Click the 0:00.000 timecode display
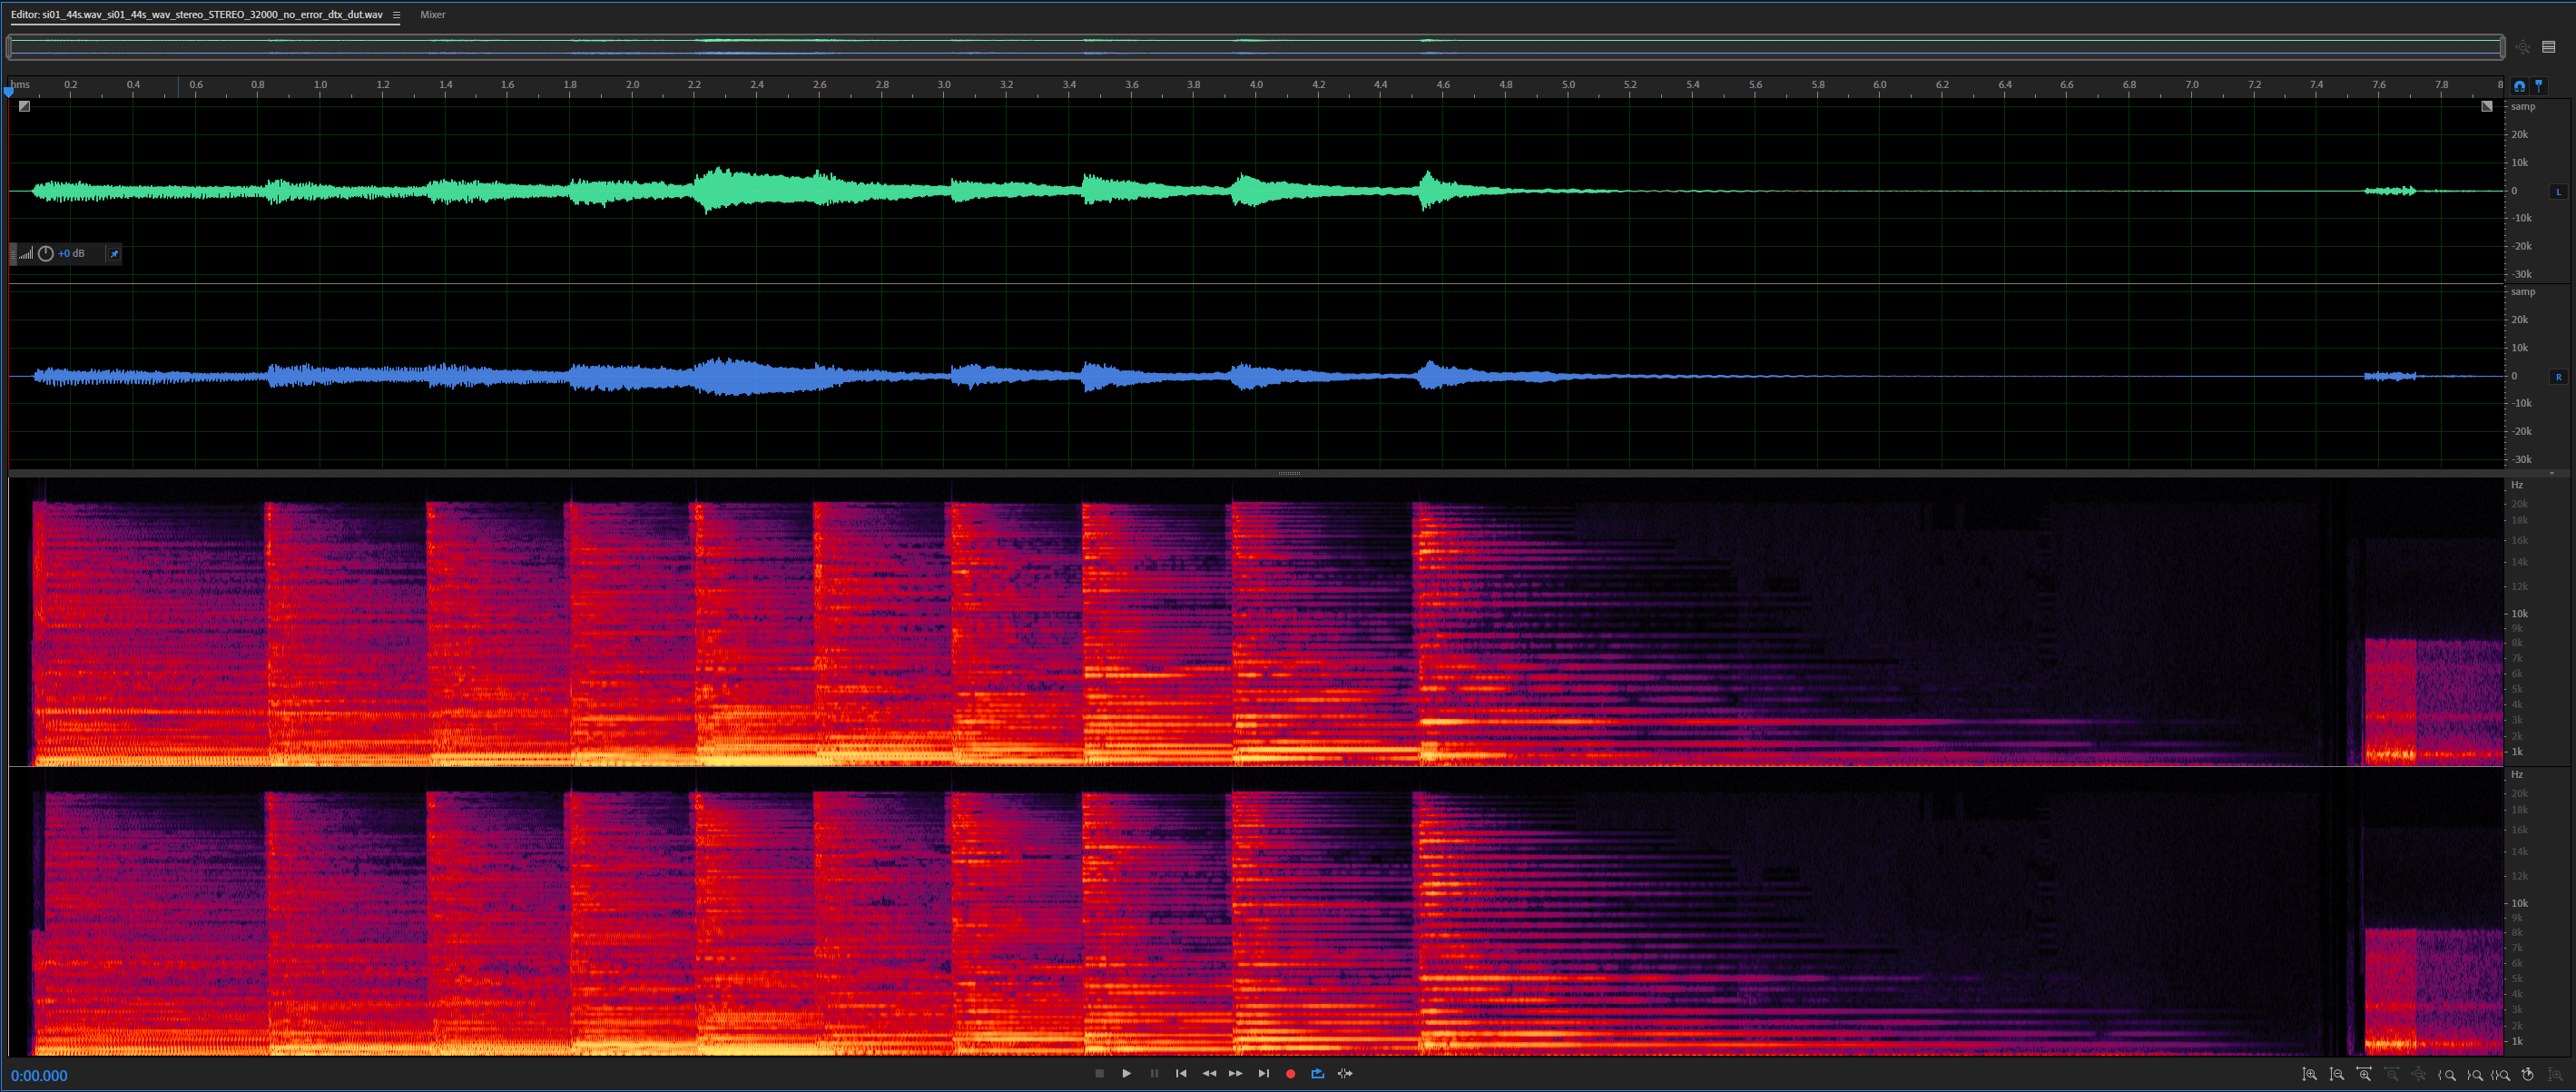Viewport: 2576px width, 1092px height. pyautogui.click(x=40, y=1076)
